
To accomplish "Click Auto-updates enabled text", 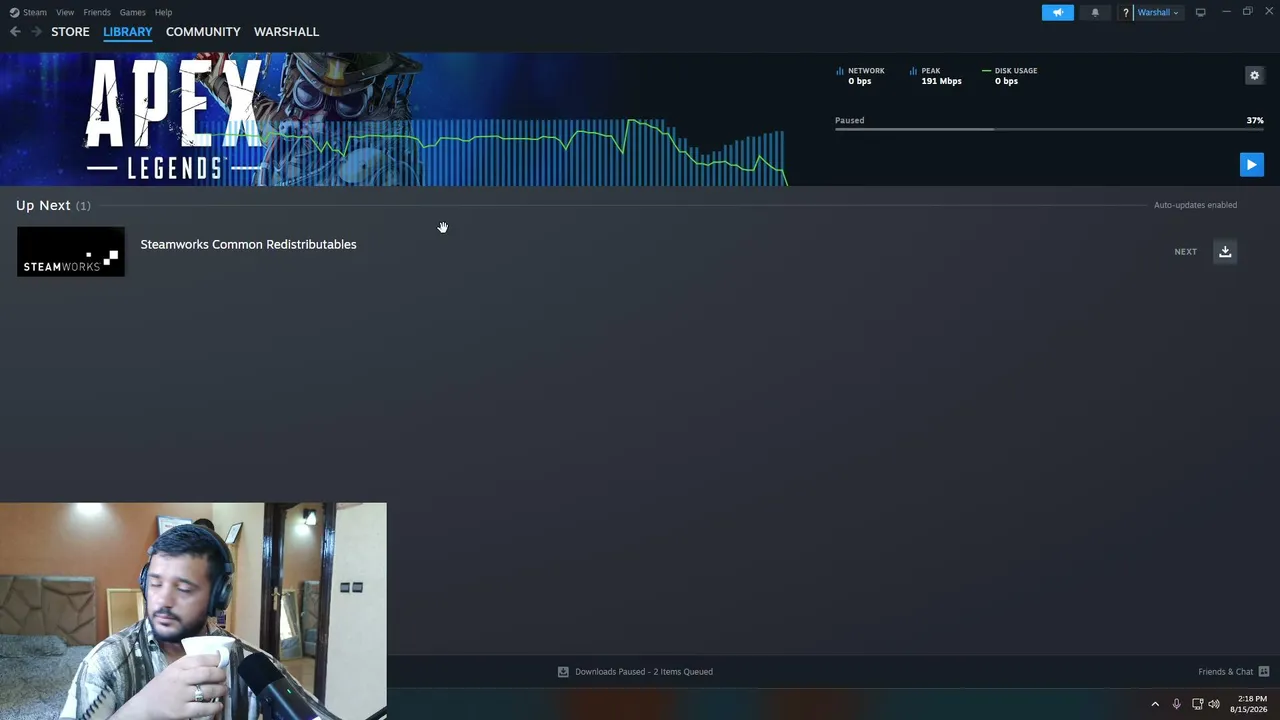I will 1195,205.
